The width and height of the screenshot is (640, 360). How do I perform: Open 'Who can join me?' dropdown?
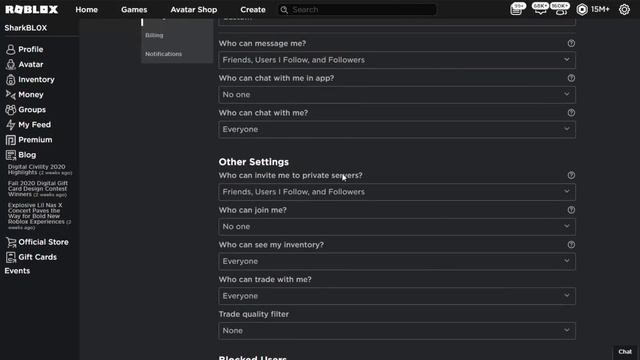click(x=397, y=227)
